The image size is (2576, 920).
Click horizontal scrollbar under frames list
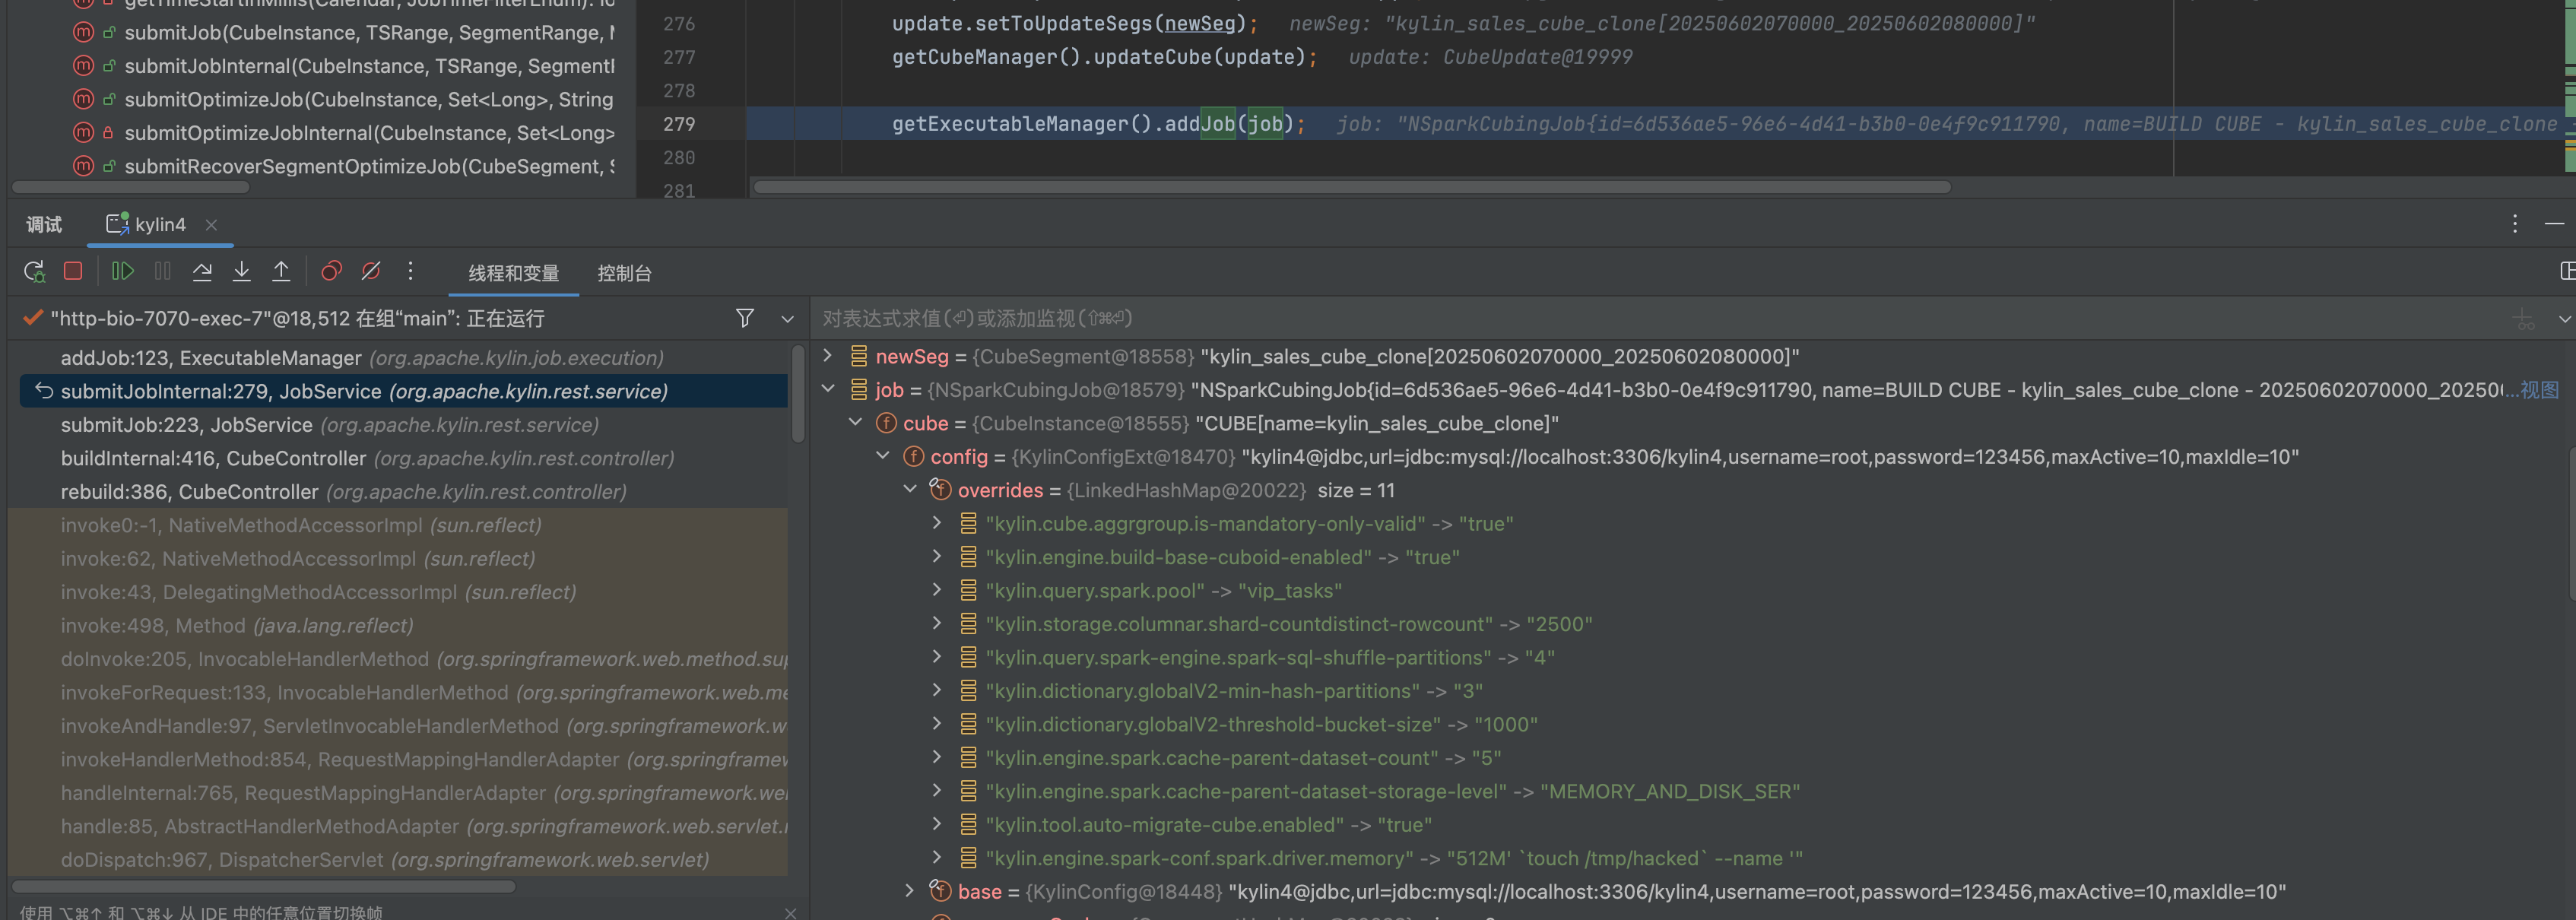(263, 886)
